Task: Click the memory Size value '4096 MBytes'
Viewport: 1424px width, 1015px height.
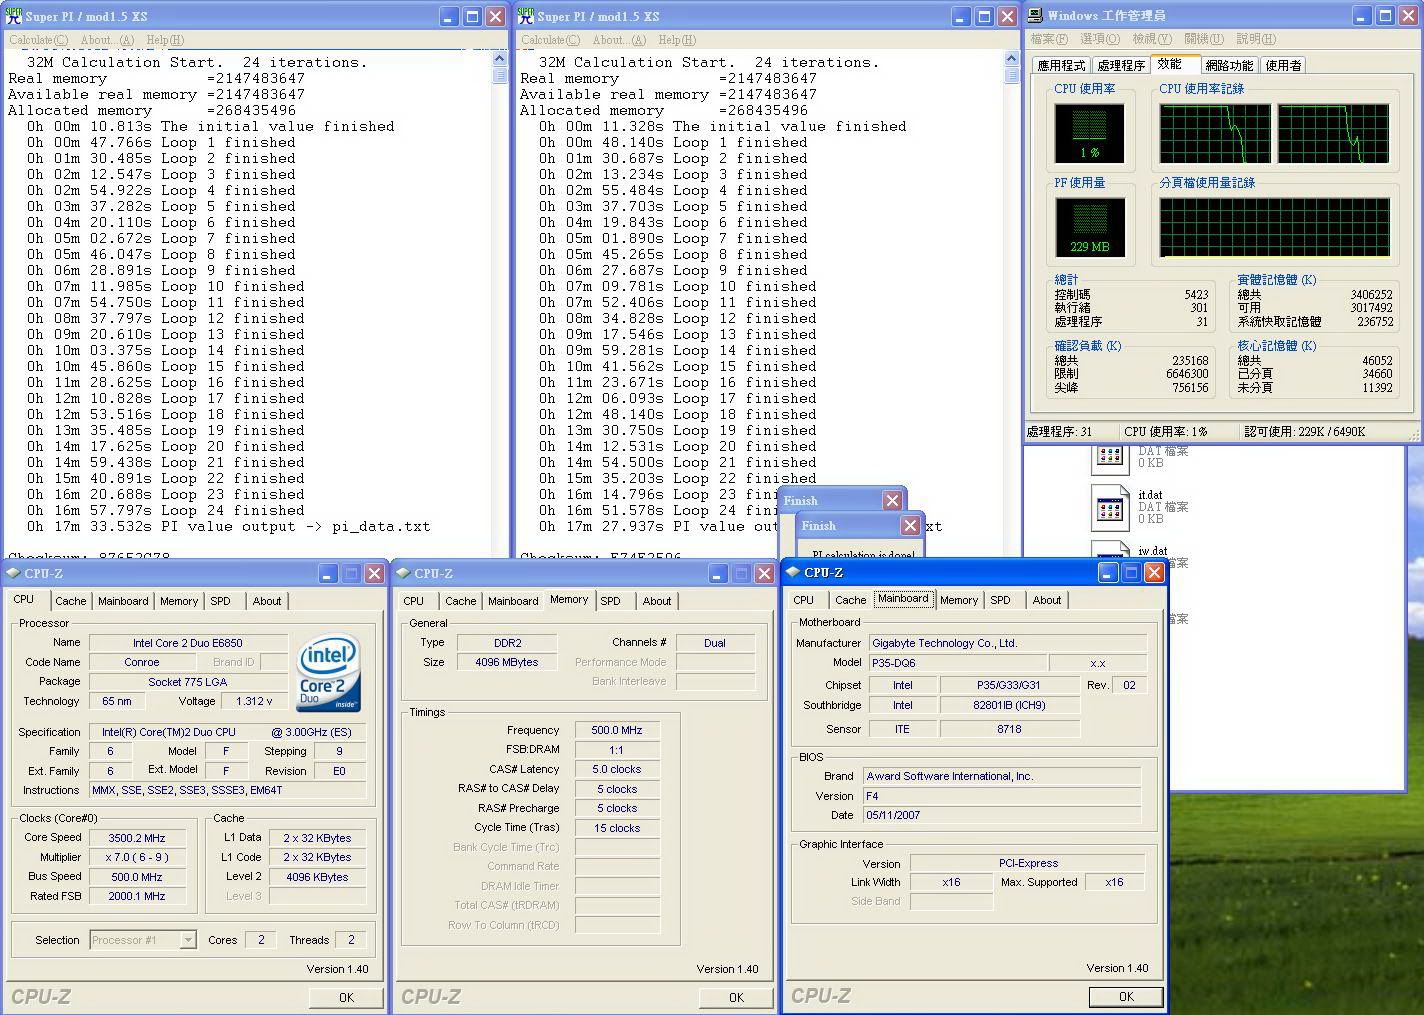Action: (x=507, y=662)
